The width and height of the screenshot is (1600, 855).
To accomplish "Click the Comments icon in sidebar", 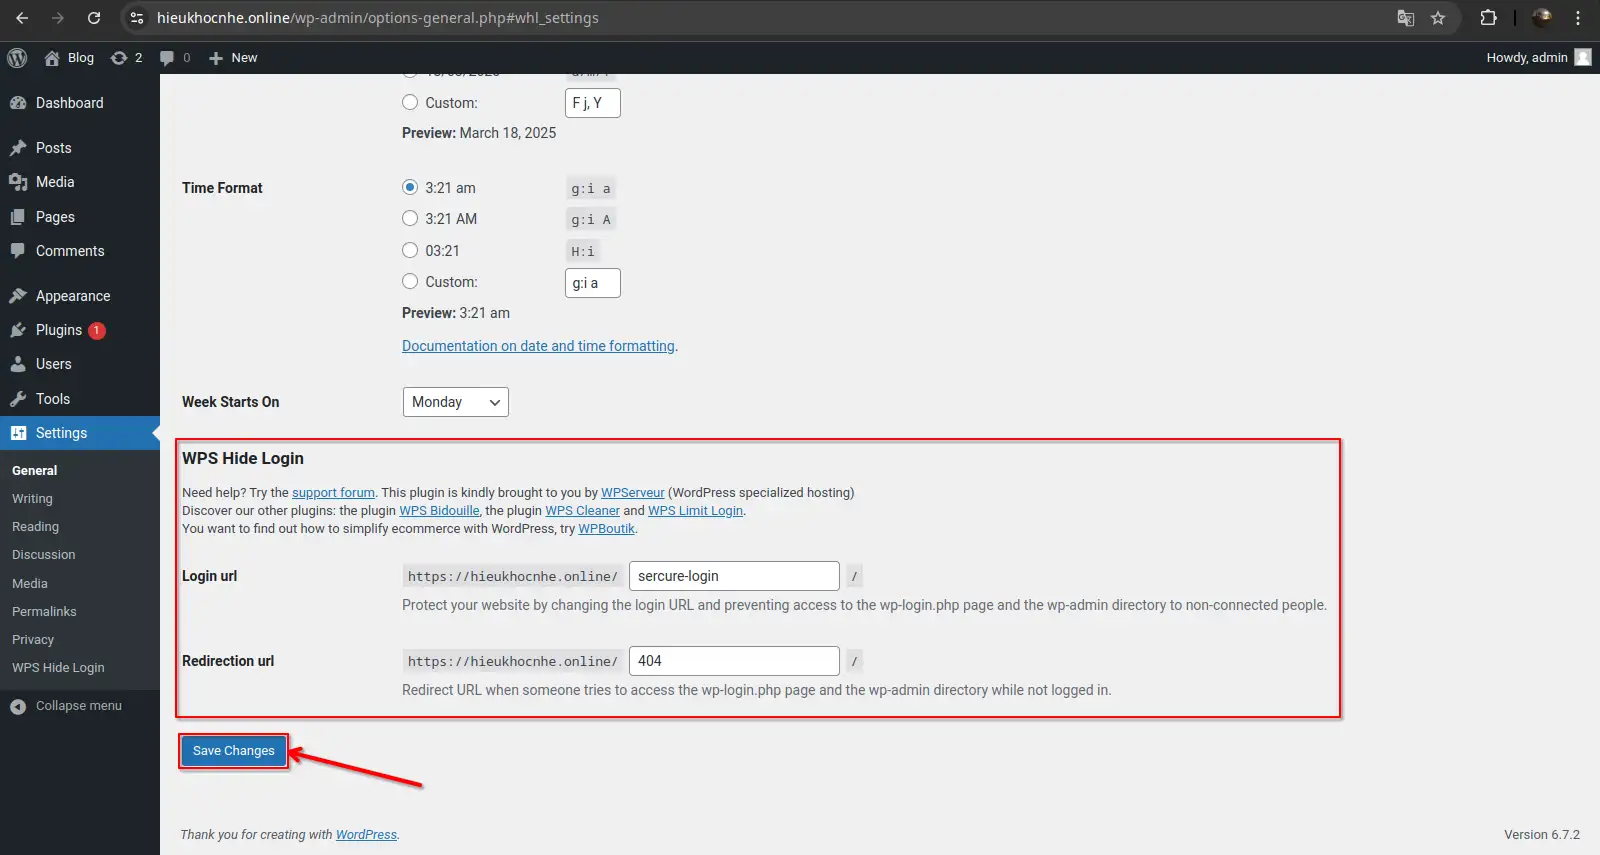I will (x=18, y=251).
